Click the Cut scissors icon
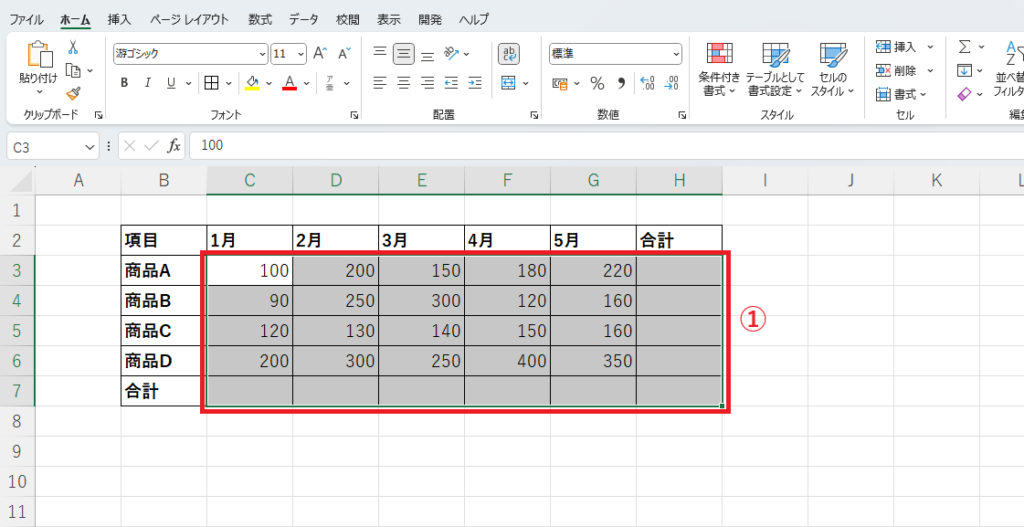This screenshot has width=1024, height=527. point(73,47)
